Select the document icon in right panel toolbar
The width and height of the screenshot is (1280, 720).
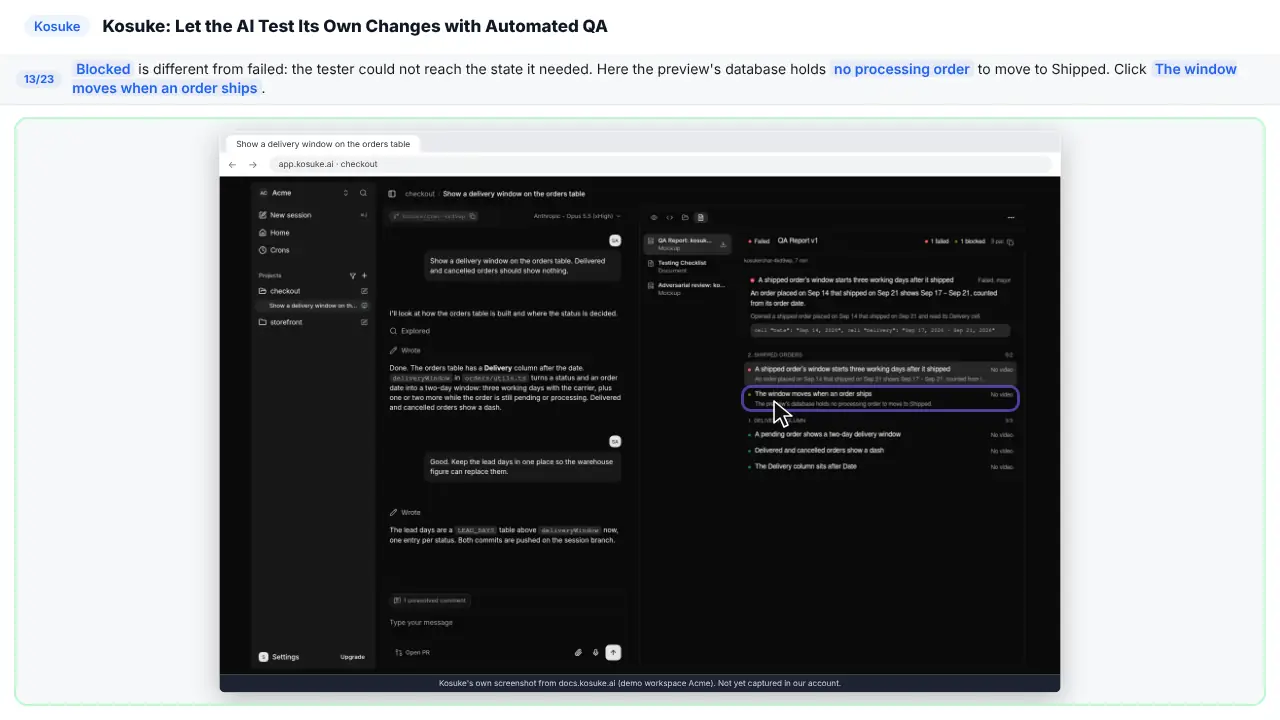pos(701,217)
